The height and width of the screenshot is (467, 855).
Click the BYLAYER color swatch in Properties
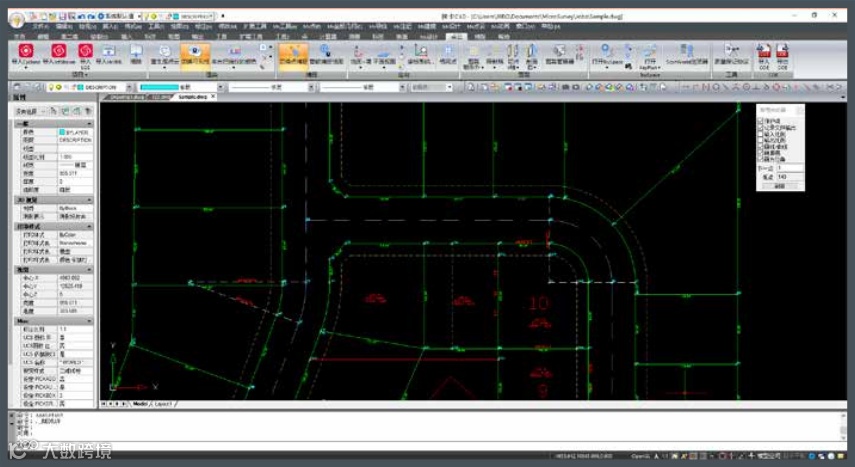point(62,132)
